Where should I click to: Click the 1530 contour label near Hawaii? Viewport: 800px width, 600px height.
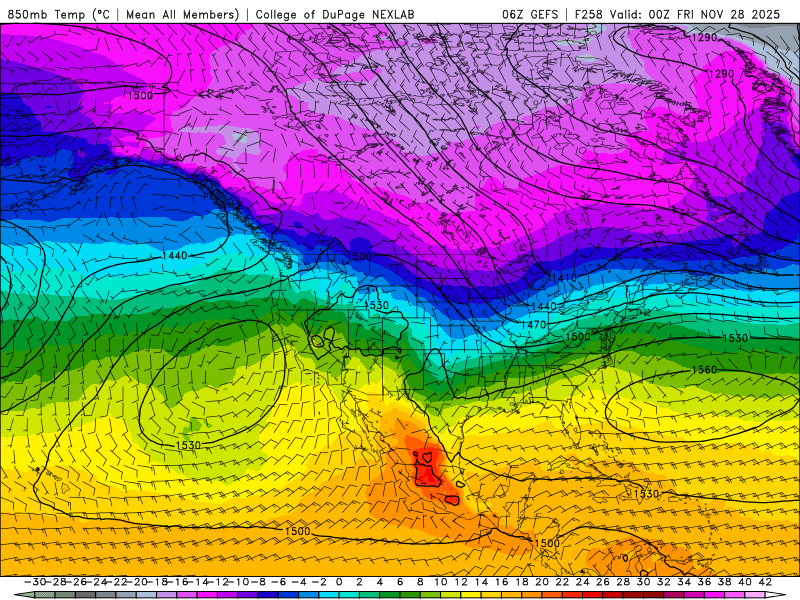[x=188, y=445]
